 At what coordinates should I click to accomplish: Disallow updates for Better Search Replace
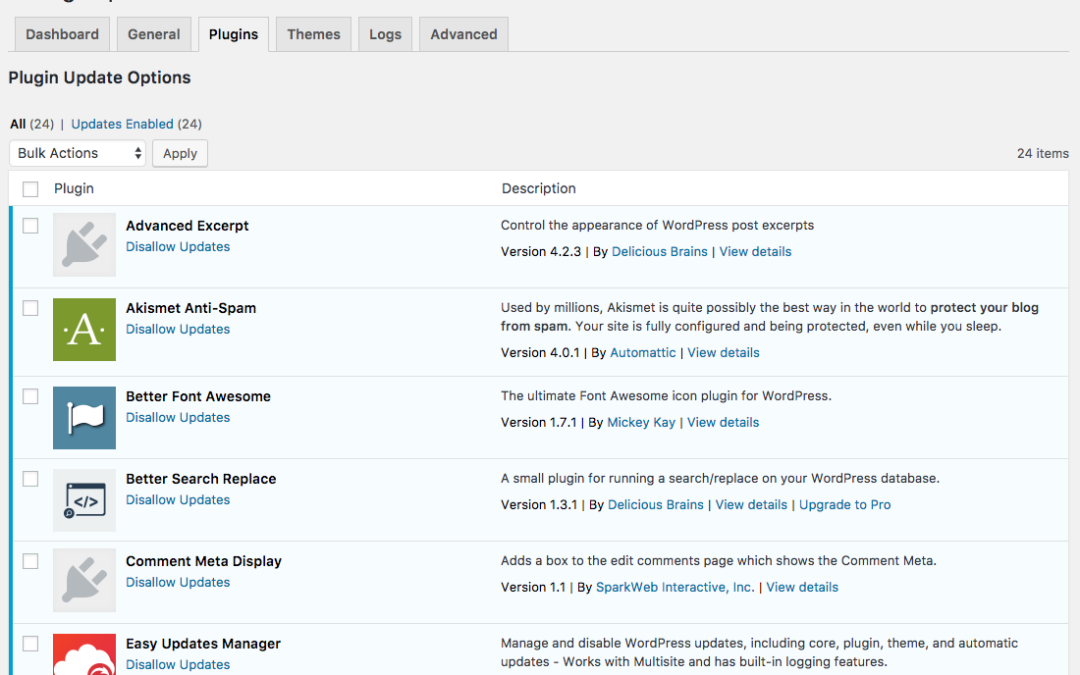[x=178, y=499]
